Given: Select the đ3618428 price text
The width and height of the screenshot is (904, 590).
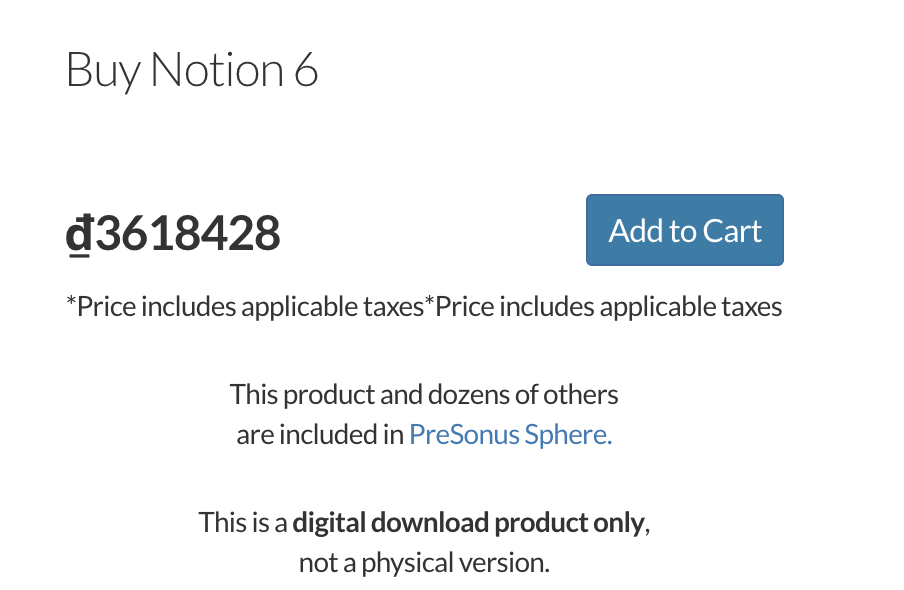Looking at the screenshot, I should point(173,233).
